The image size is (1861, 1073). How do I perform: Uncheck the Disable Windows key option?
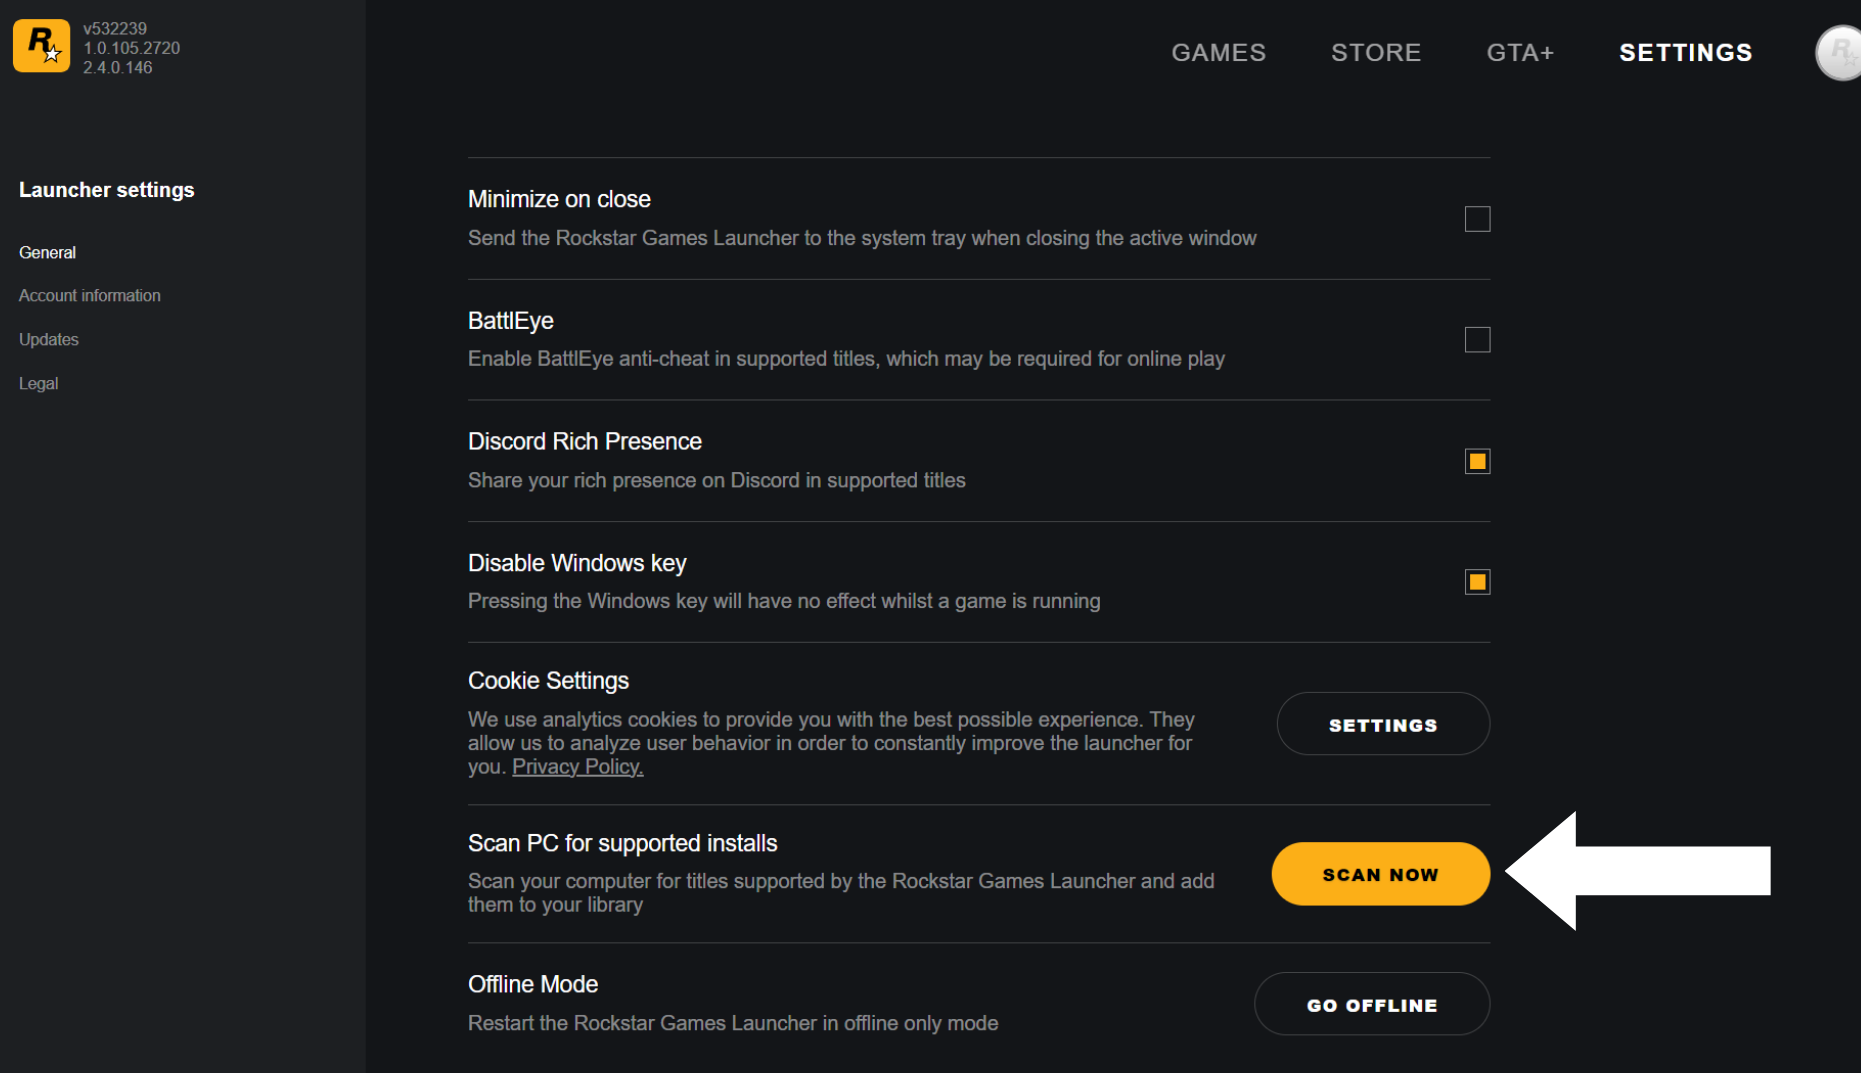(1476, 582)
